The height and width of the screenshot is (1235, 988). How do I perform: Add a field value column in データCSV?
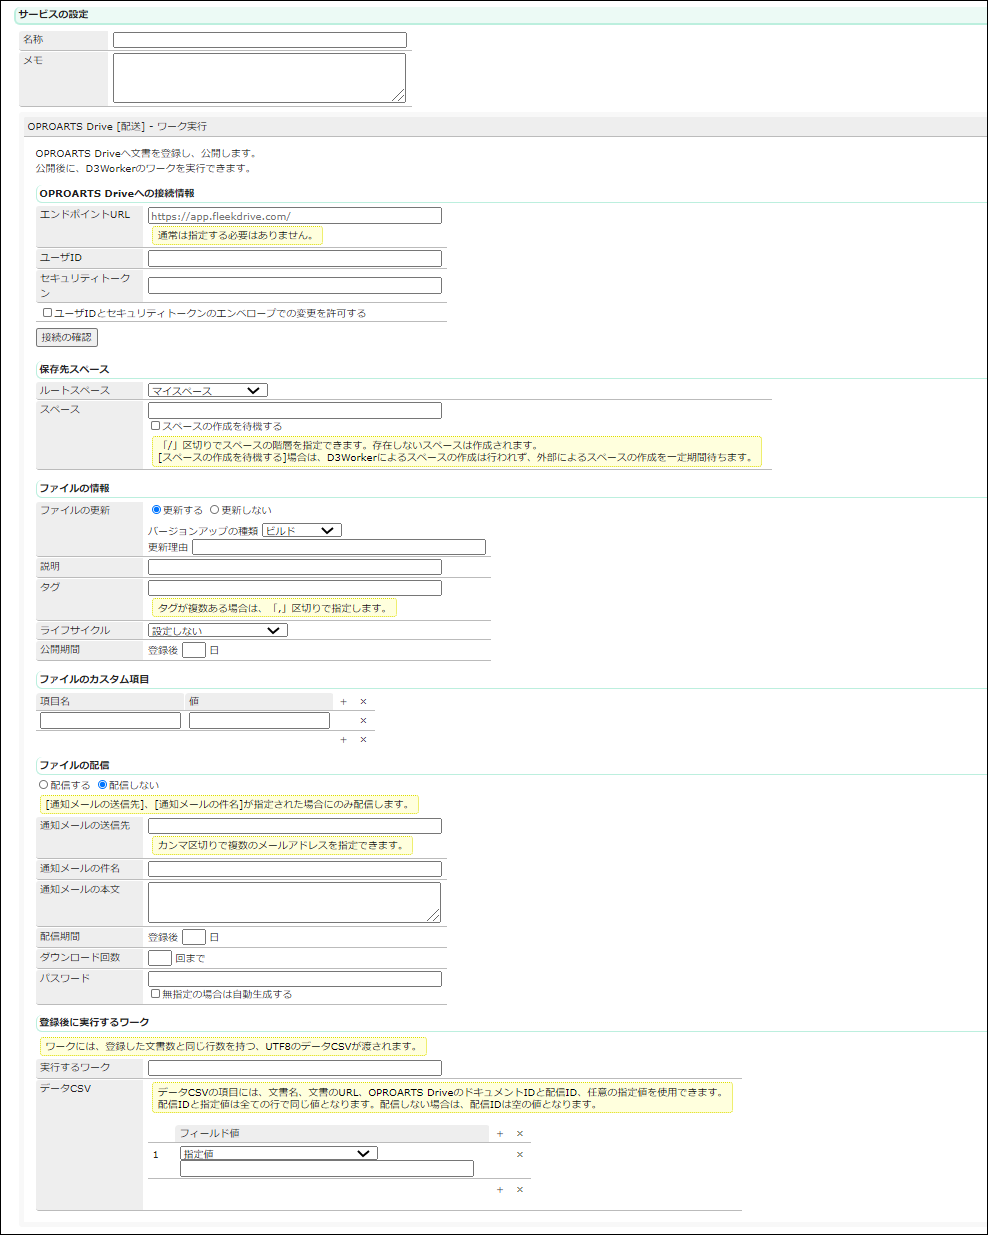point(499,1133)
